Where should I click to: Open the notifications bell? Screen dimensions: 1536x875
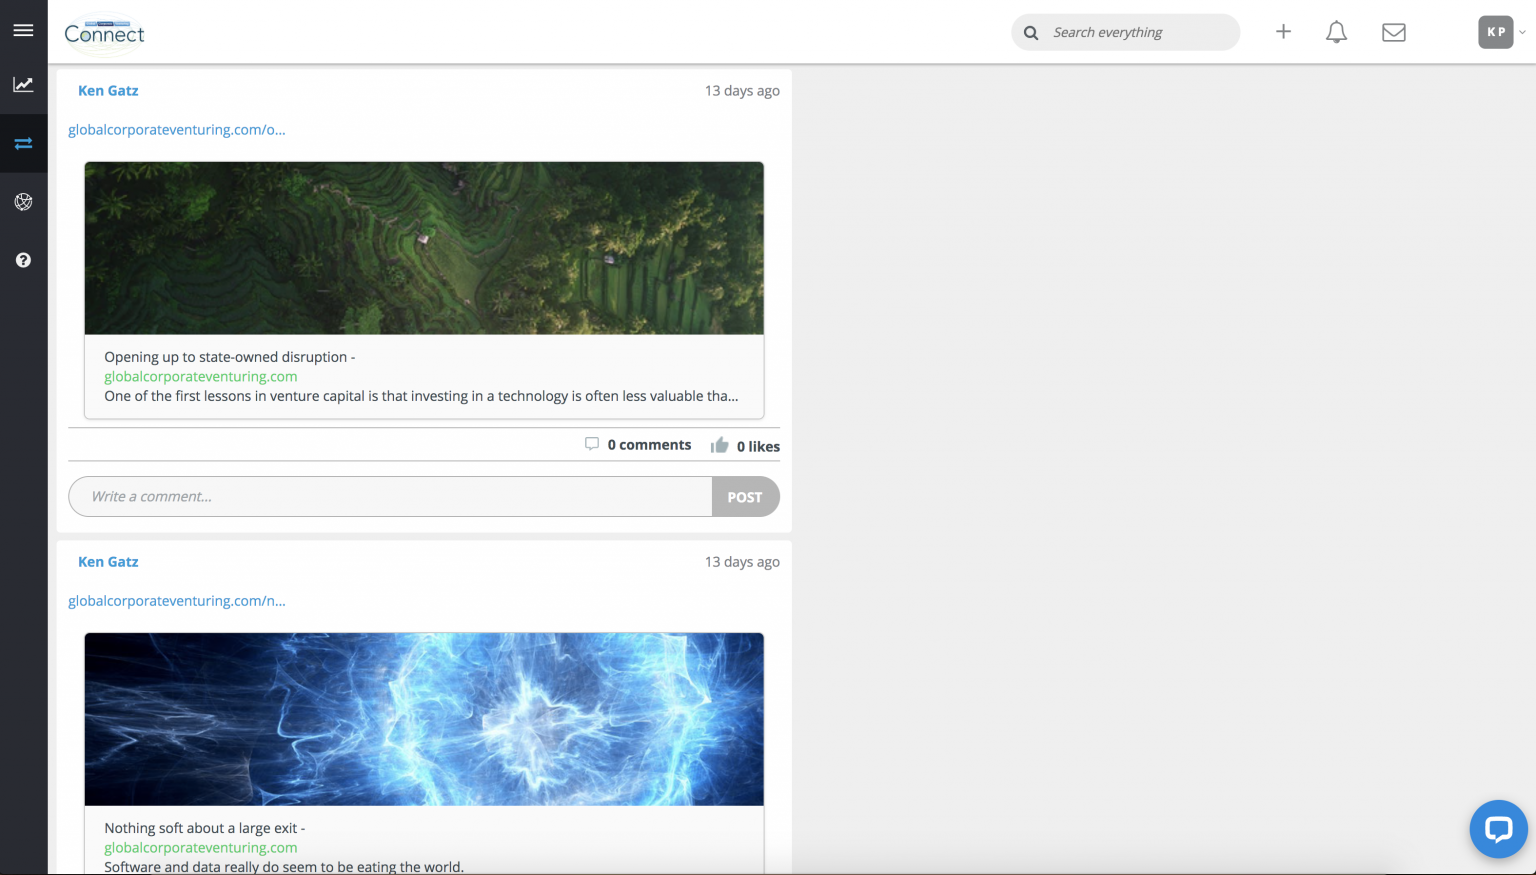pos(1336,32)
